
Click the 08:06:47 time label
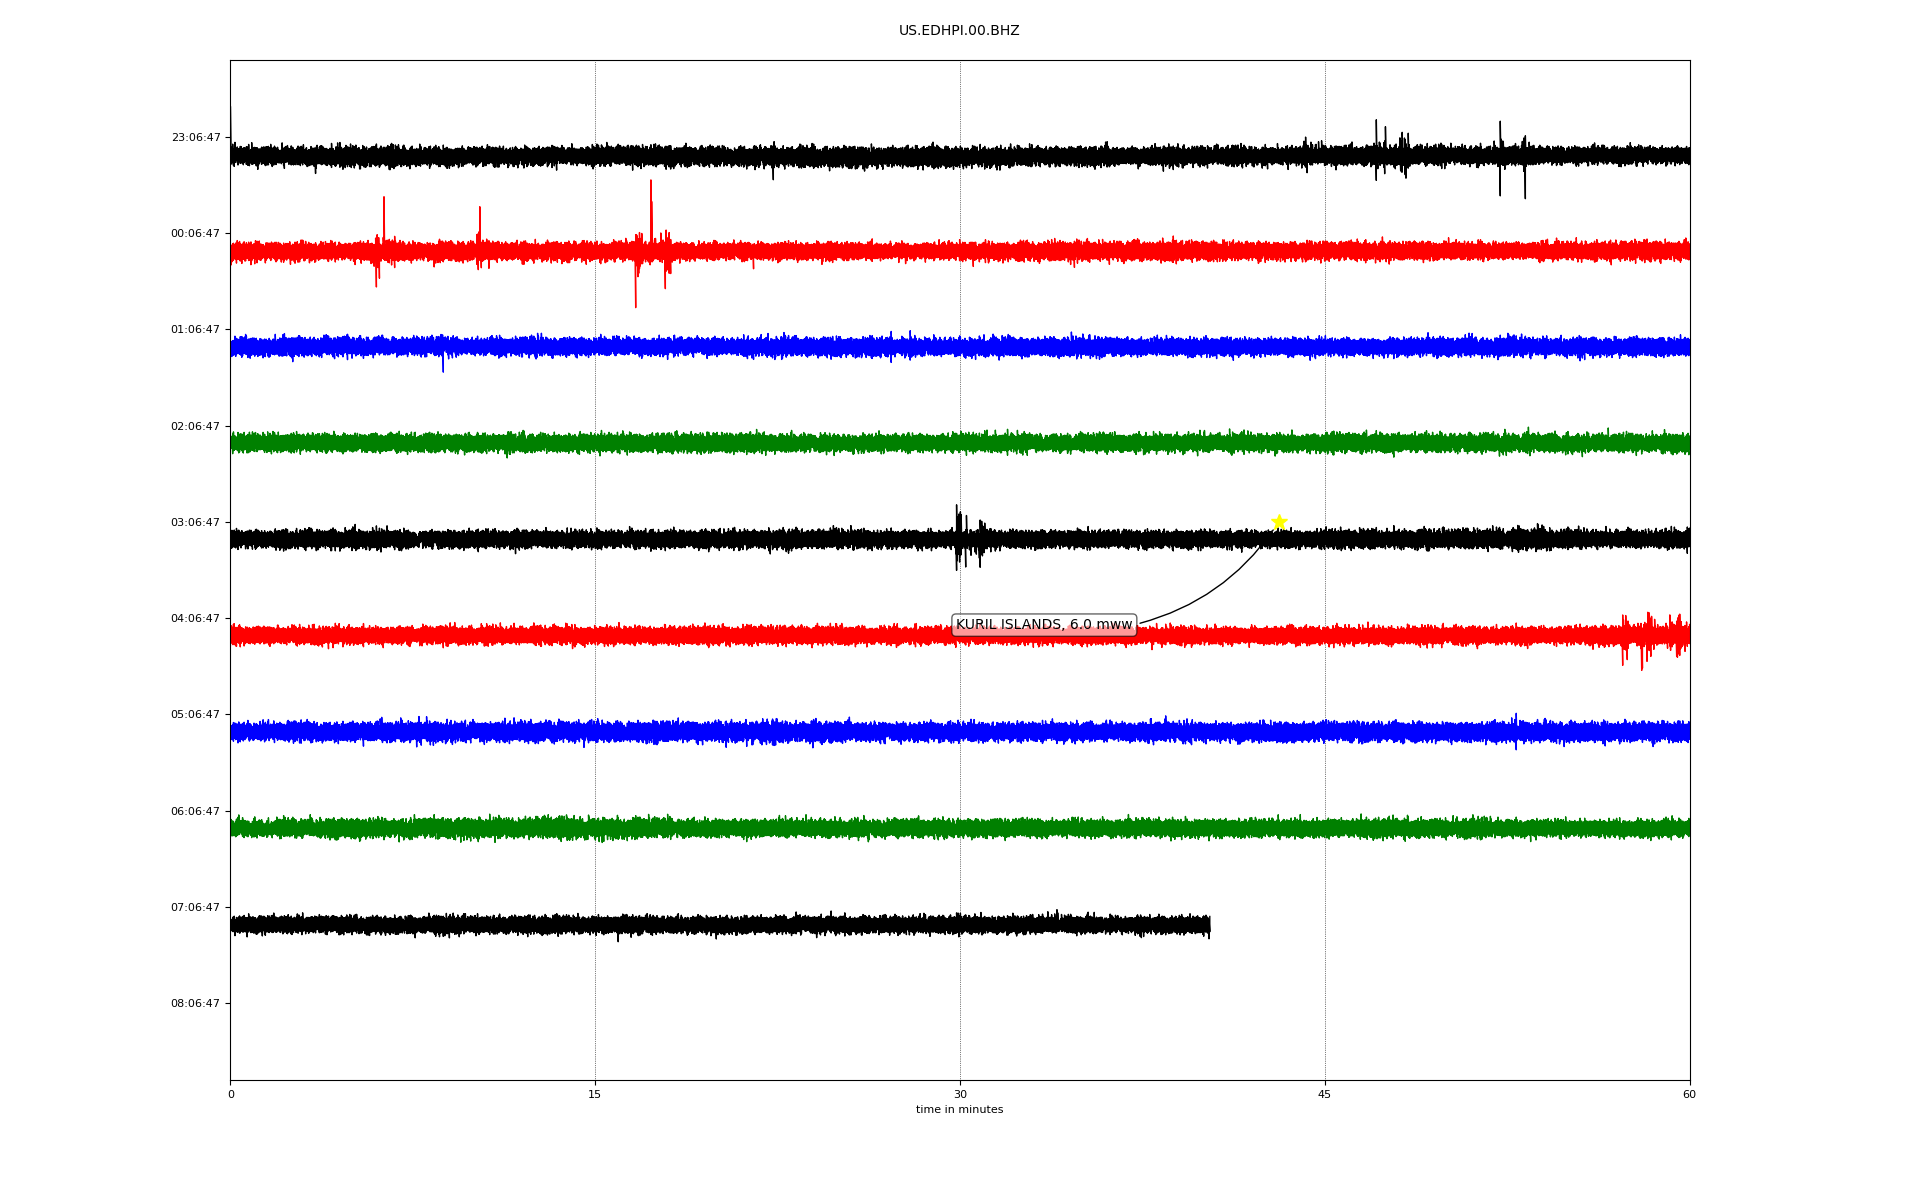(x=196, y=1004)
